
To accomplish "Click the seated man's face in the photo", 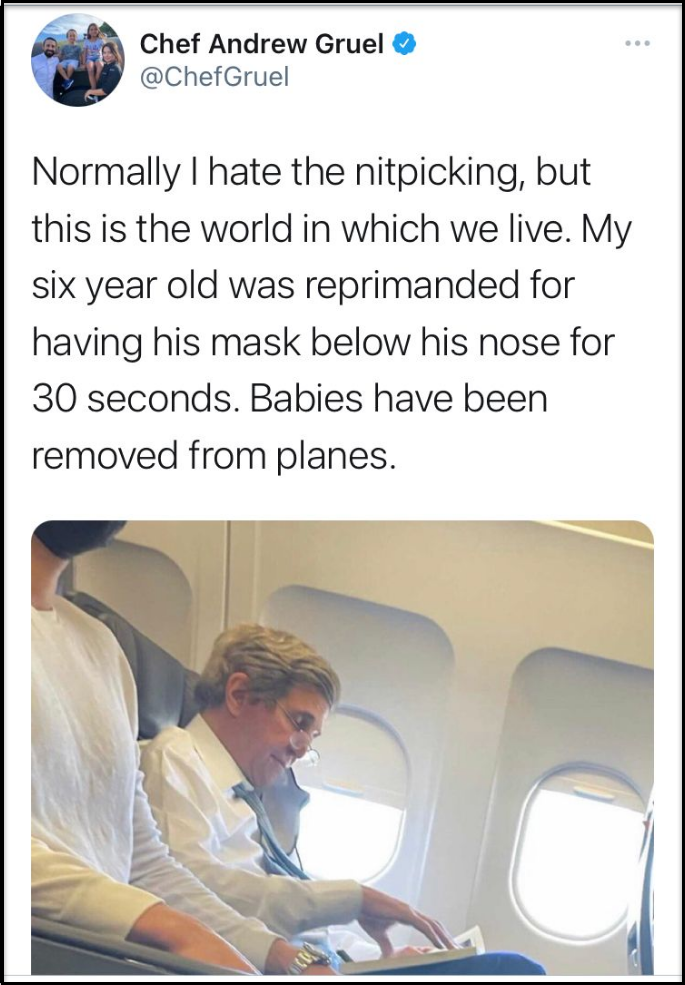I will (x=291, y=732).
